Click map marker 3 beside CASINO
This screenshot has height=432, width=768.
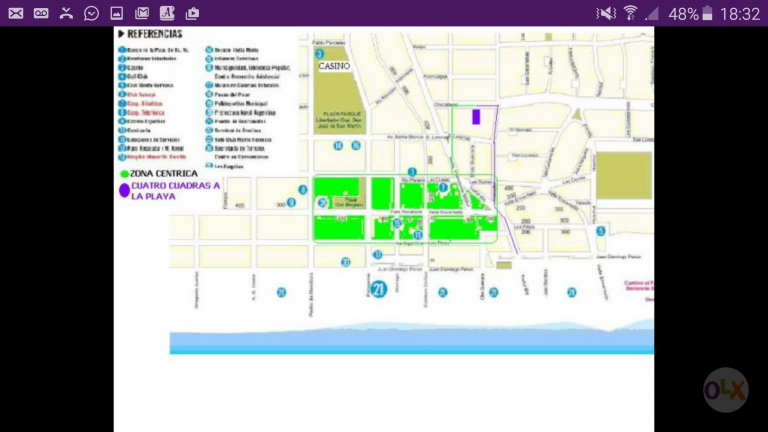(320, 54)
